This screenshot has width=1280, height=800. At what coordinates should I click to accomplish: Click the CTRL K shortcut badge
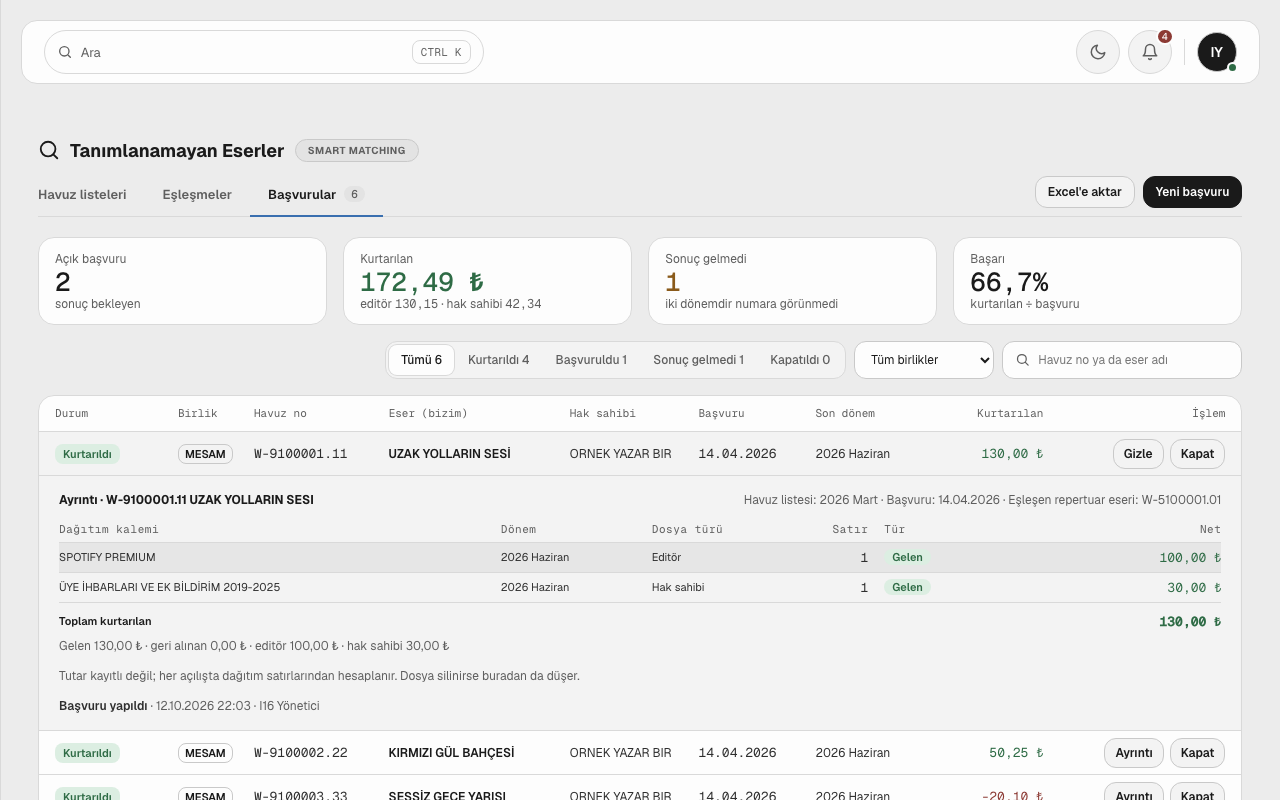(441, 52)
